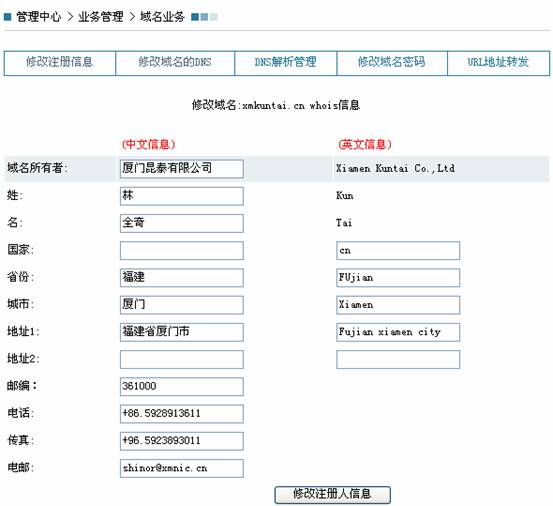Click the 电邮 email address field
The image size is (553, 506).
182,468
